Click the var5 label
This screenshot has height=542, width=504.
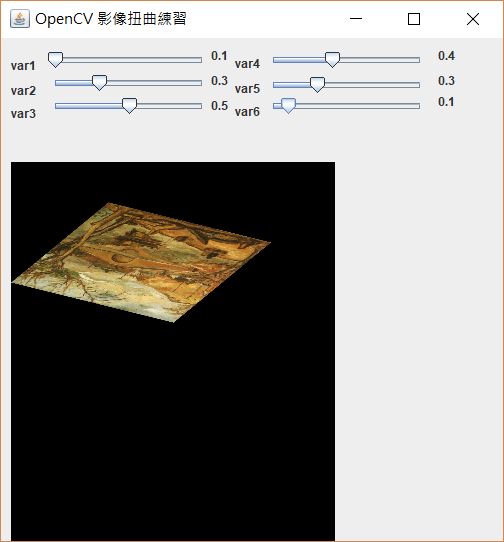click(x=247, y=89)
